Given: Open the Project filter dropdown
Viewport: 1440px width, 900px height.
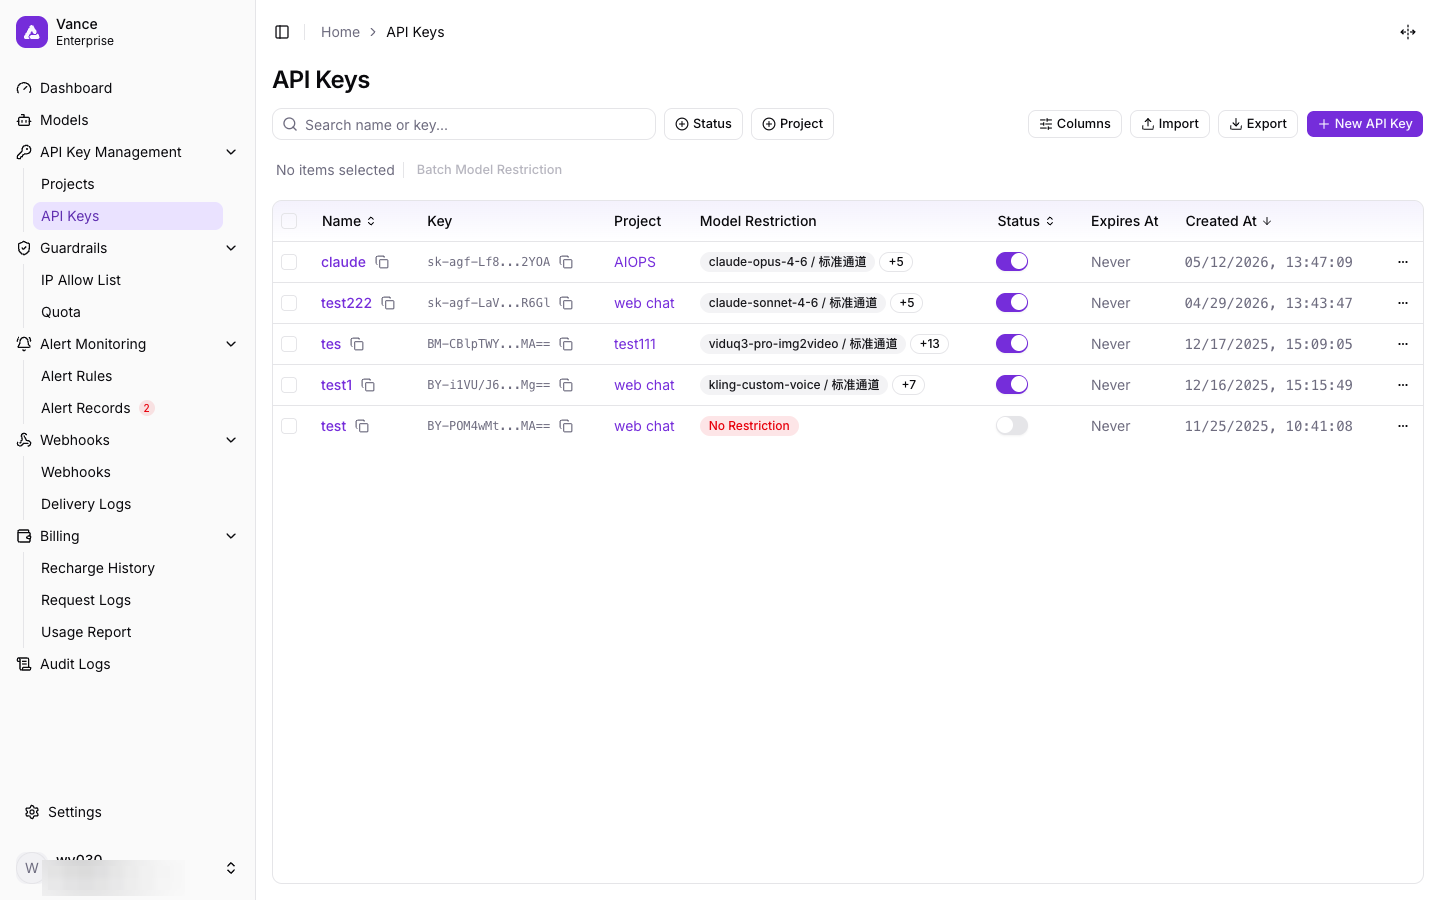Looking at the screenshot, I should pos(792,124).
